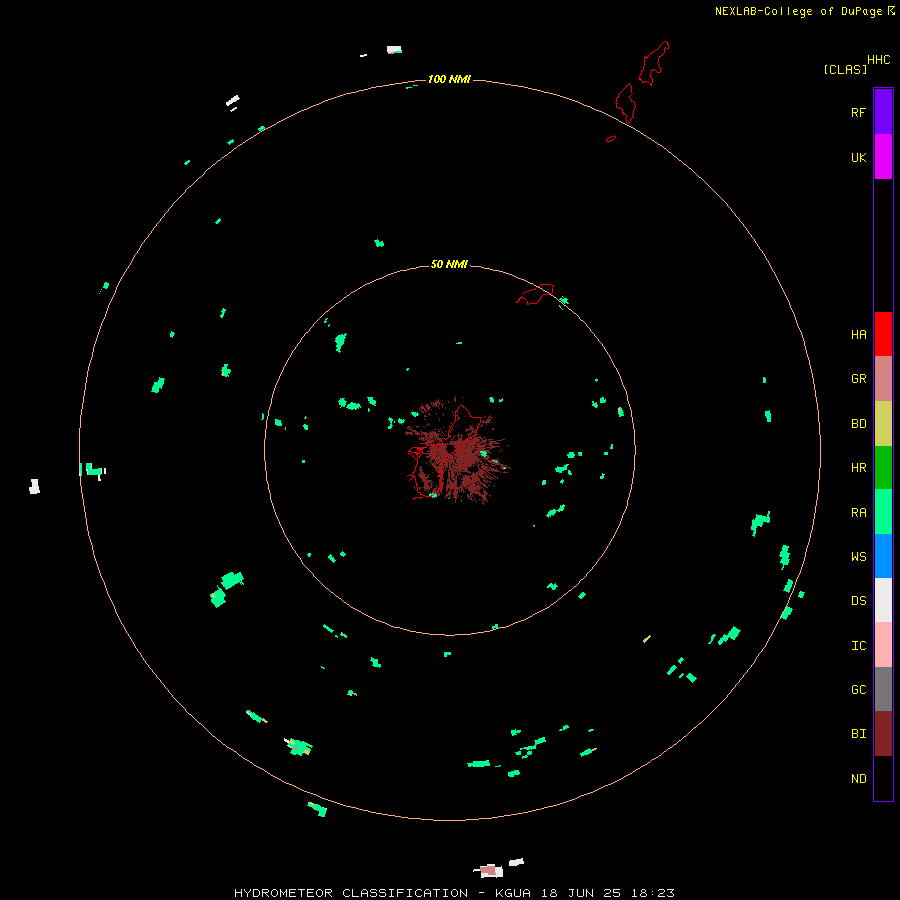Image resolution: width=900 pixels, height=900 pixels.
Task: Click the white dry snow echo at far left
Action: click(x=34, y=486)
